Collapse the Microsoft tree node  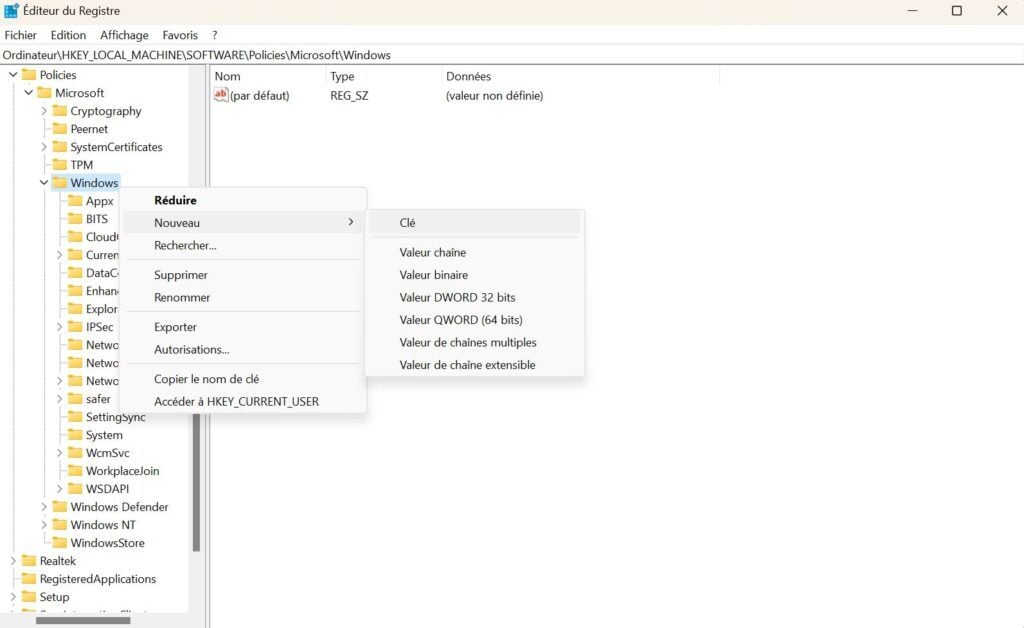point(29,93)
